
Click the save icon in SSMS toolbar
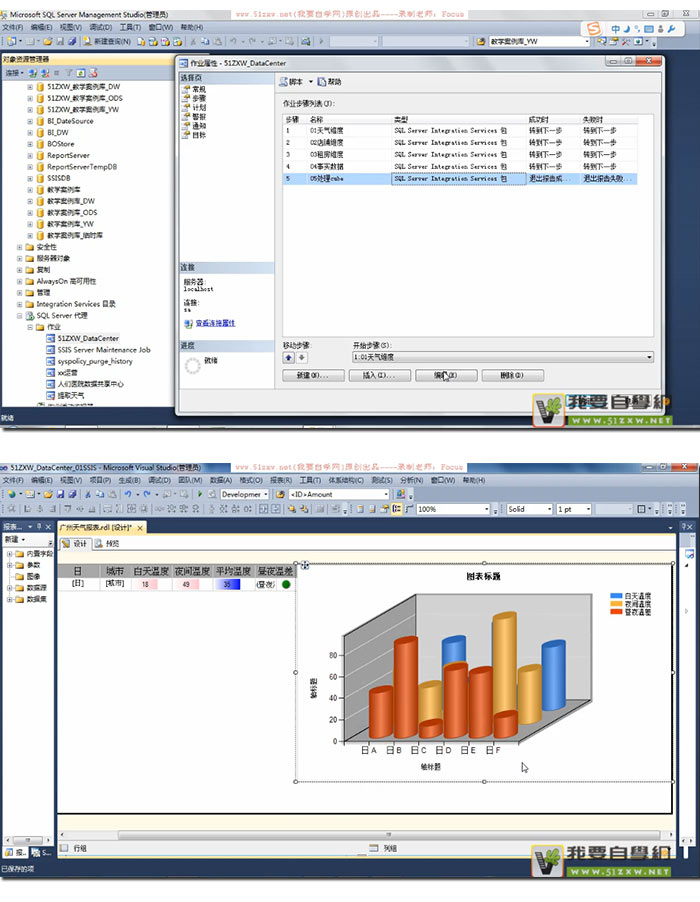point(60,41)
